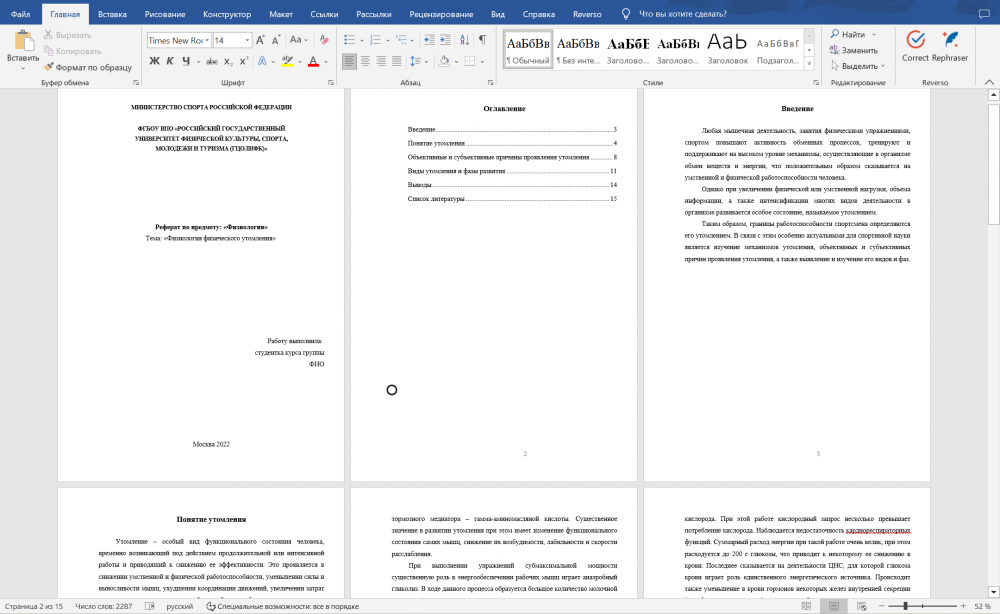
Task: Click the multilevel list icon
Action: pos(401,40)
